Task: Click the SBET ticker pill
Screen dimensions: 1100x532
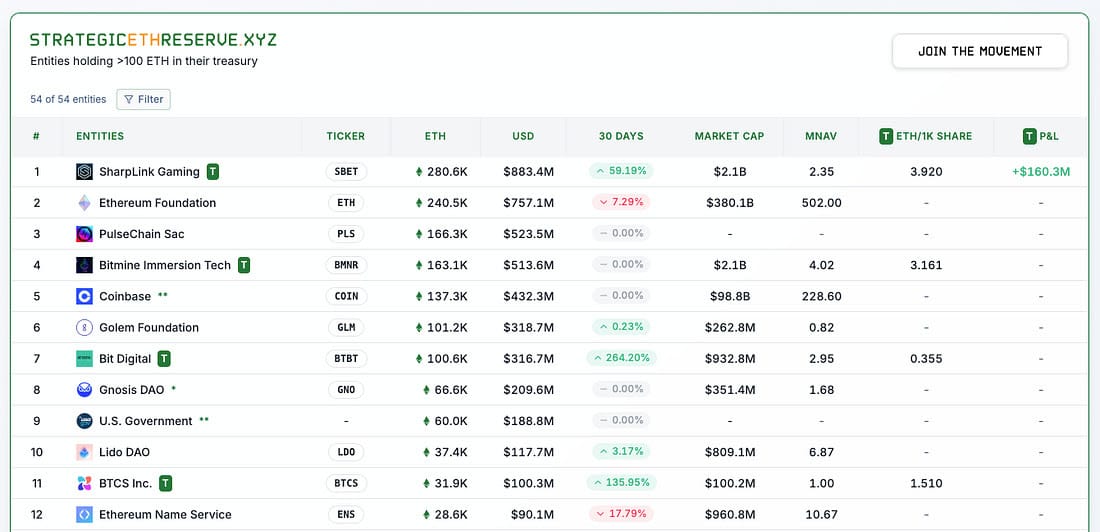Action: pos(346,172)
